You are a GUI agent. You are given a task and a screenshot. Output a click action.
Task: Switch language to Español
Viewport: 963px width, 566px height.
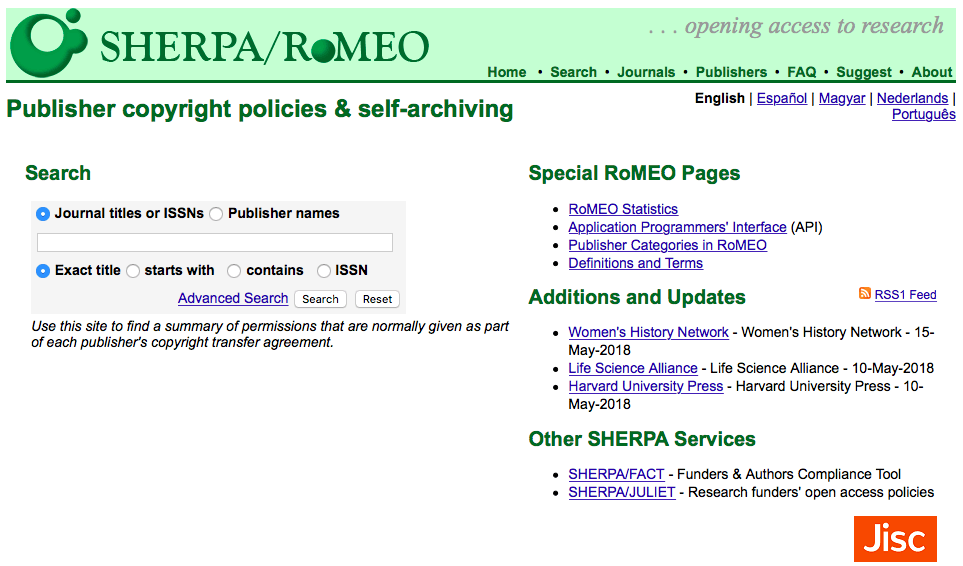pos(782,98)
